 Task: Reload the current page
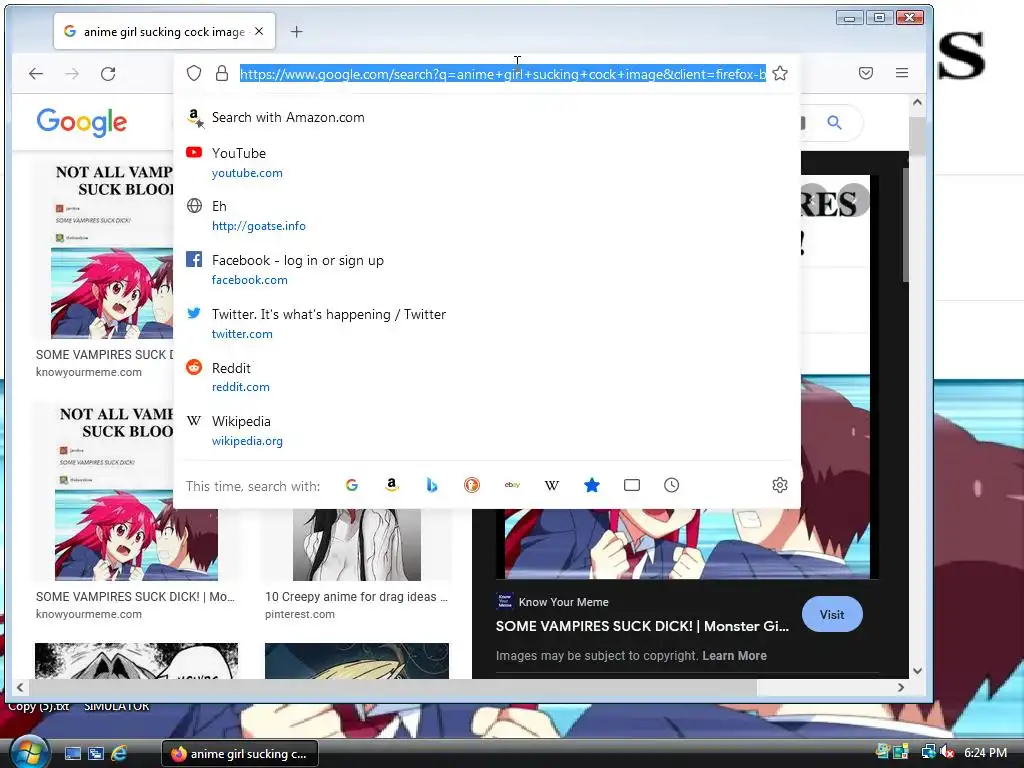pyautogui.click(x=108, y=74)
